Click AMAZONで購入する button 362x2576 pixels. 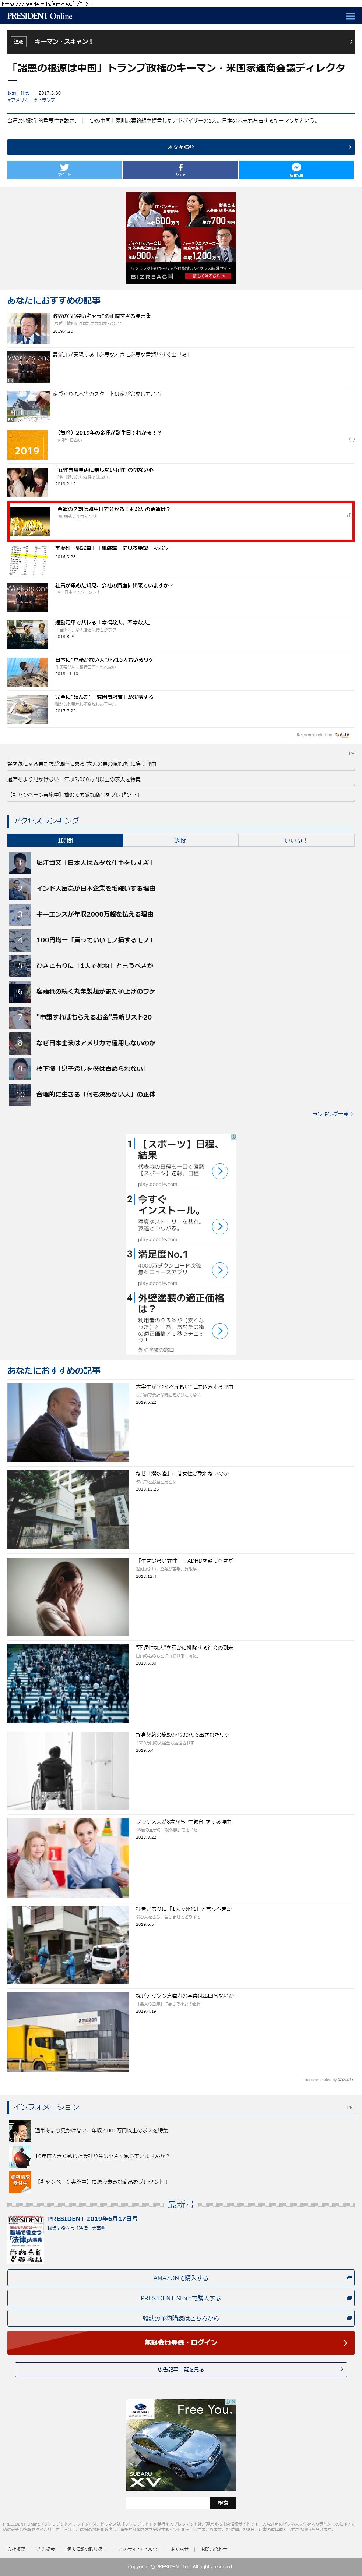181,2278
